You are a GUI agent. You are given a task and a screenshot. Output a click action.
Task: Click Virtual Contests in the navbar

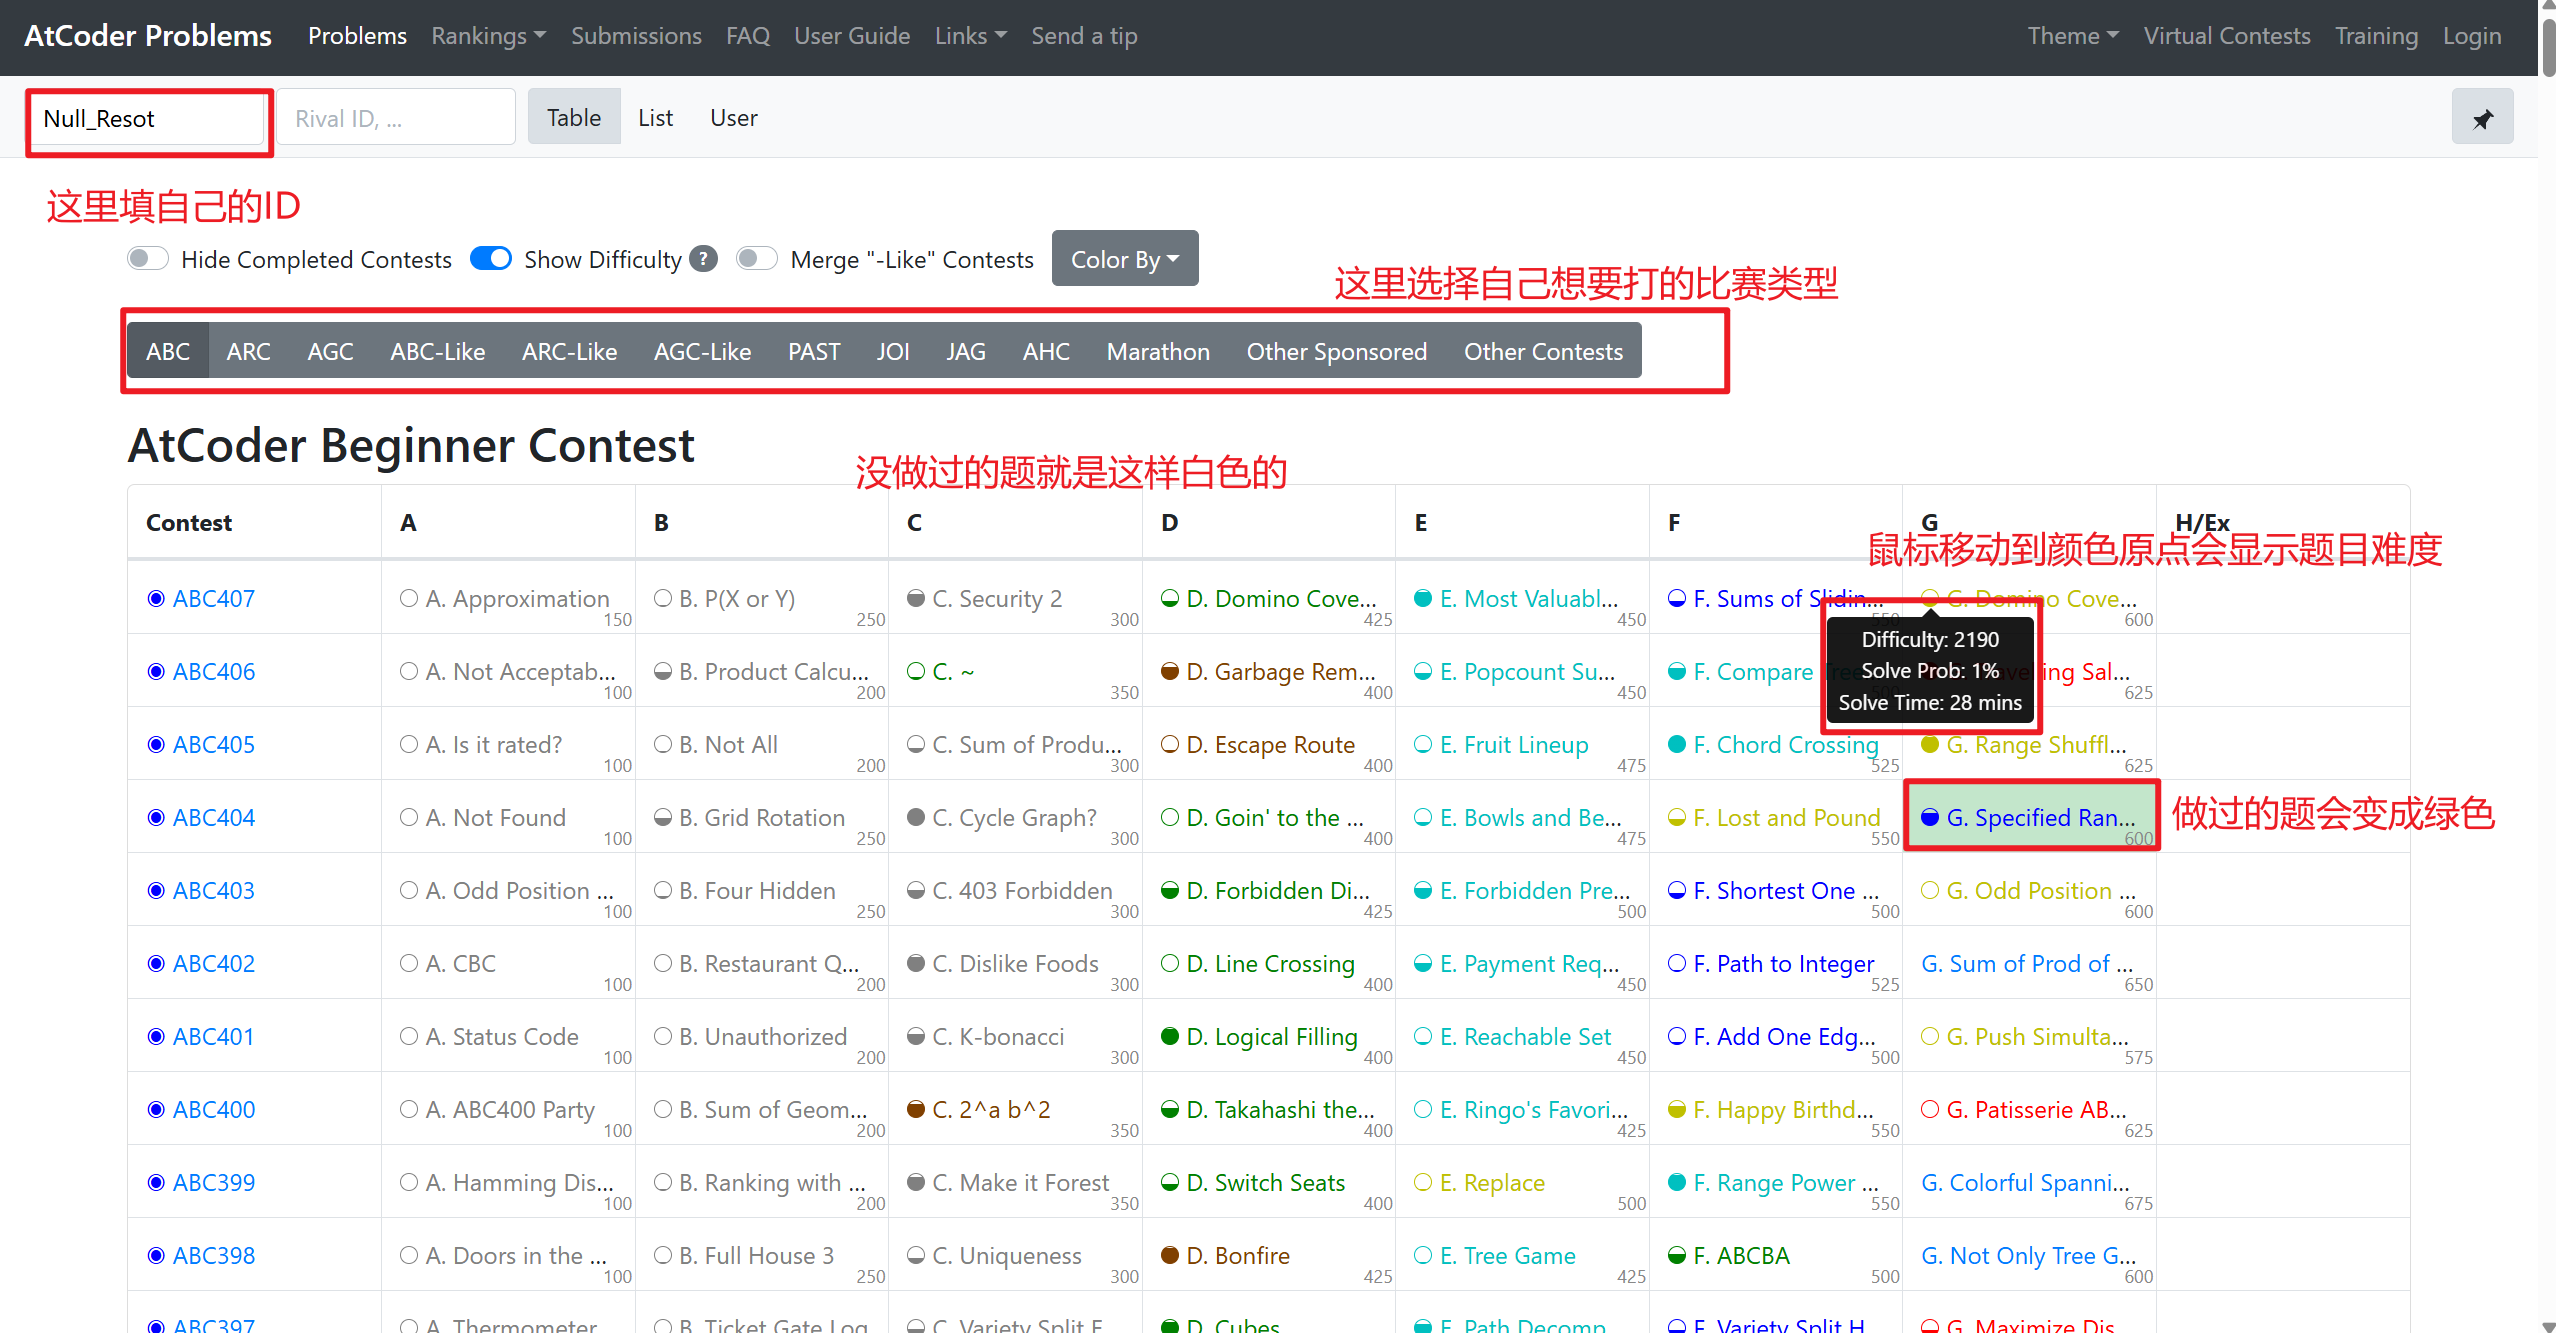tap(2226, 36)
